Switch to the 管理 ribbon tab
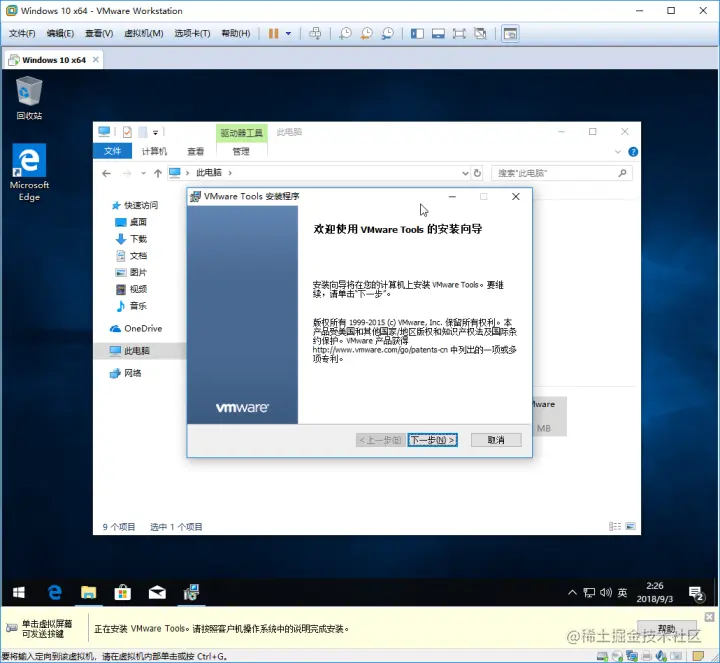The image size is (720, 663). 241,151
